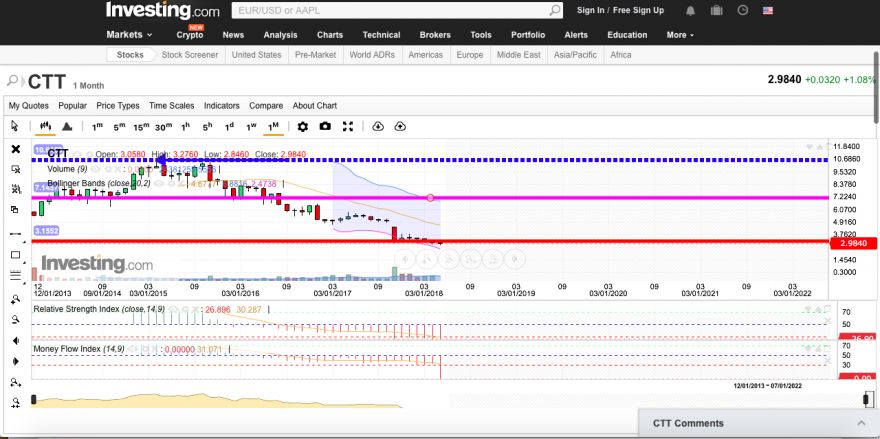Enter fullscreen chart mode
The height and width of the screenshot is (439, 880).
pyautogui.click(x=348, y=126)
